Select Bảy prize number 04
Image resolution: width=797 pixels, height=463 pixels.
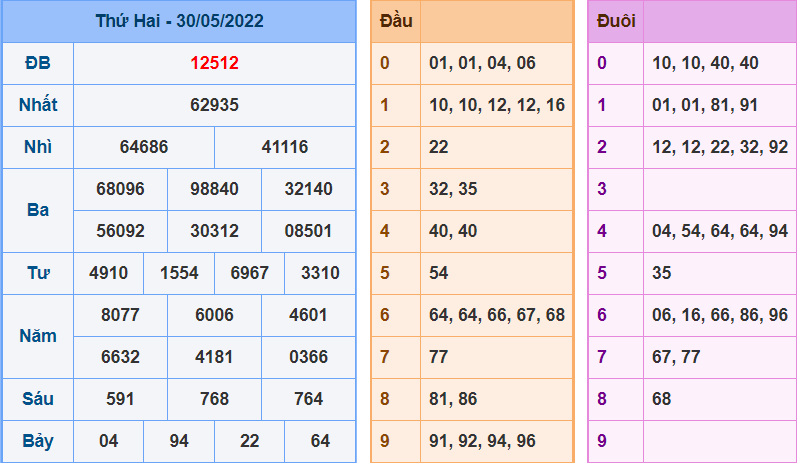click(108, 441)
